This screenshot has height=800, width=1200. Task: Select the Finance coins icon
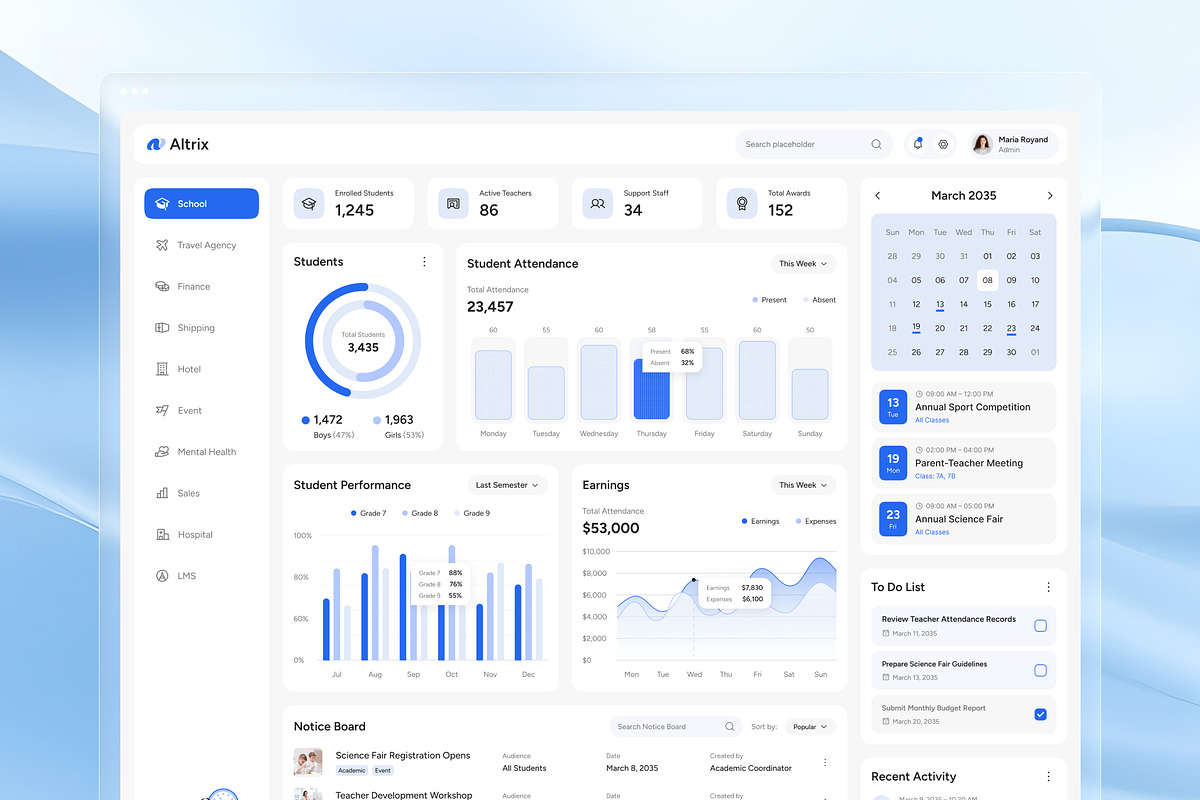(x=162, y=286)
